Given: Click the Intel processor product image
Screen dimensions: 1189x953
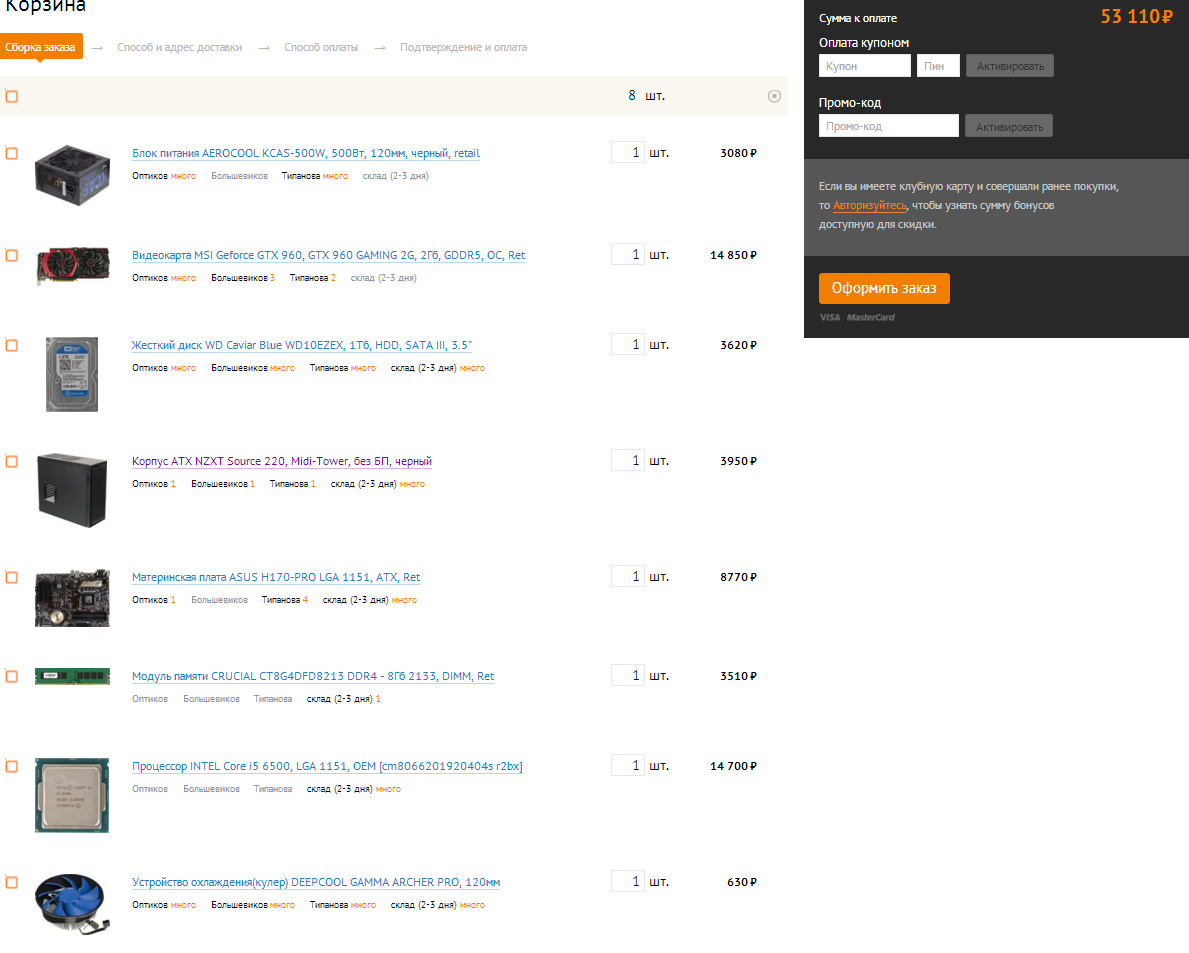Looking at the screenshot, I should click(x=72, y=795).
